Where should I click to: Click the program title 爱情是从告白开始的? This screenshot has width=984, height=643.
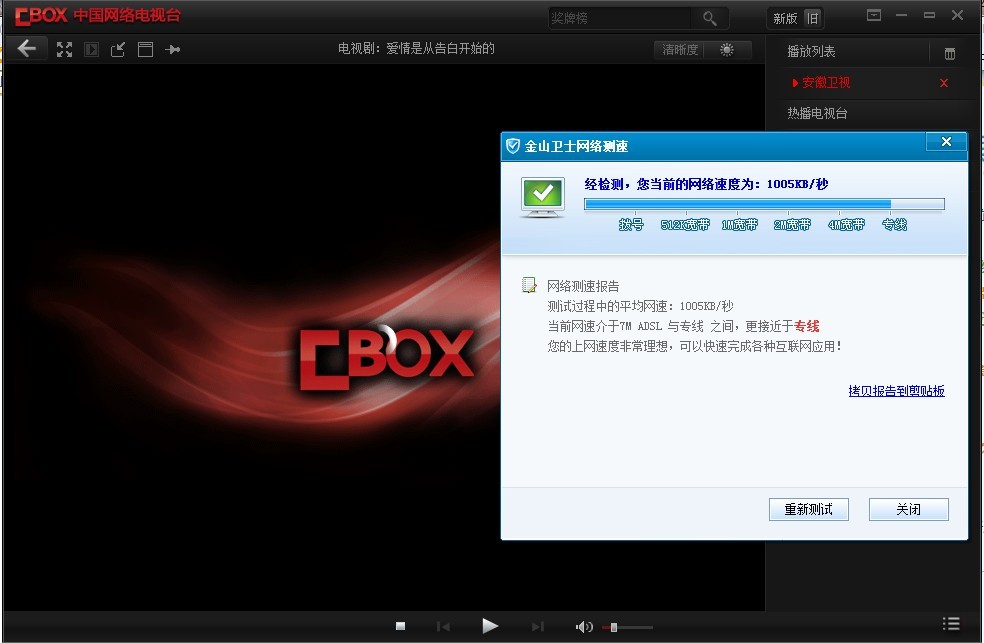point(441,48)
